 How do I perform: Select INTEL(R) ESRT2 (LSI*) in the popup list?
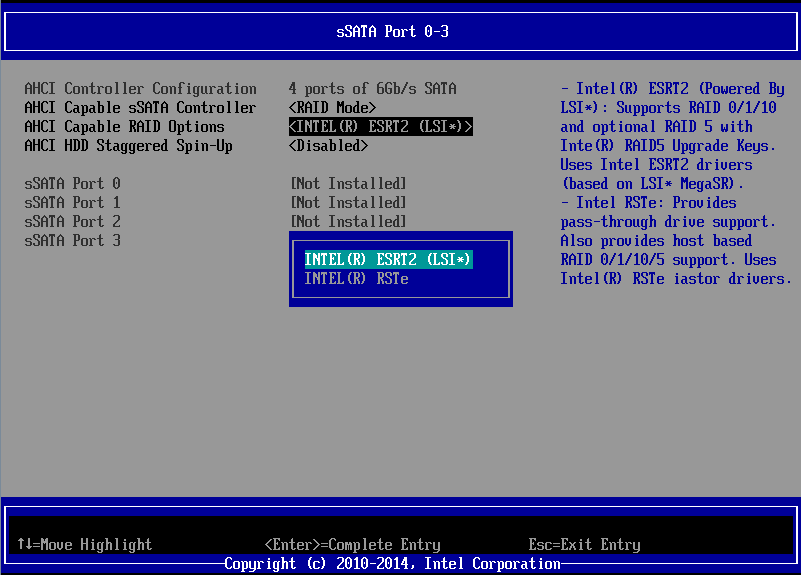[388, 259]
